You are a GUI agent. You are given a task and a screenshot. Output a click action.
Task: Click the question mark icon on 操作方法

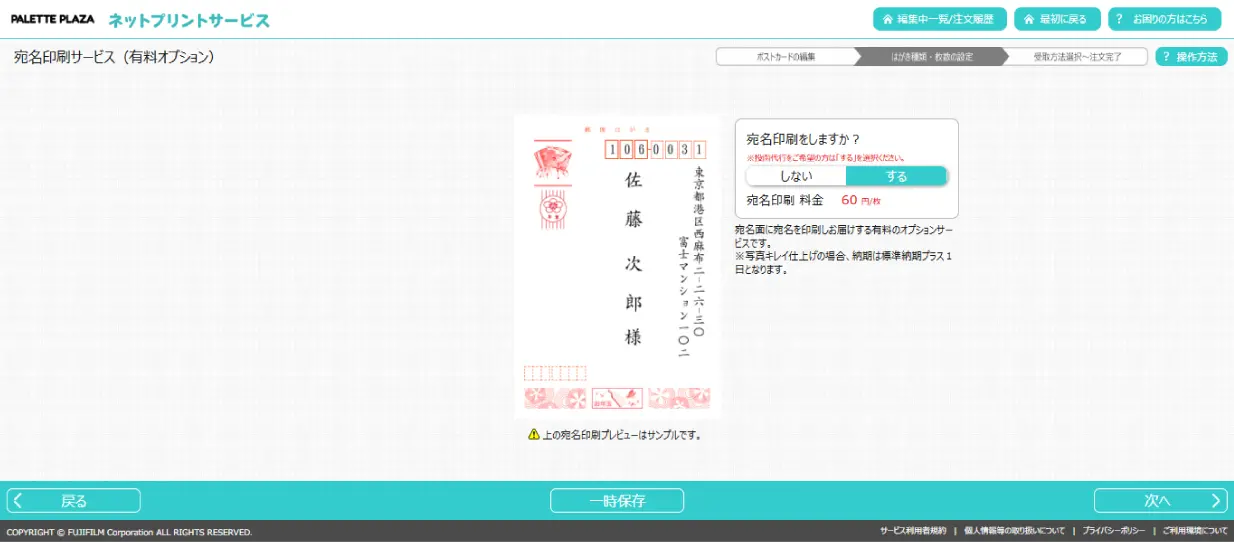[x=1166, y=57]
